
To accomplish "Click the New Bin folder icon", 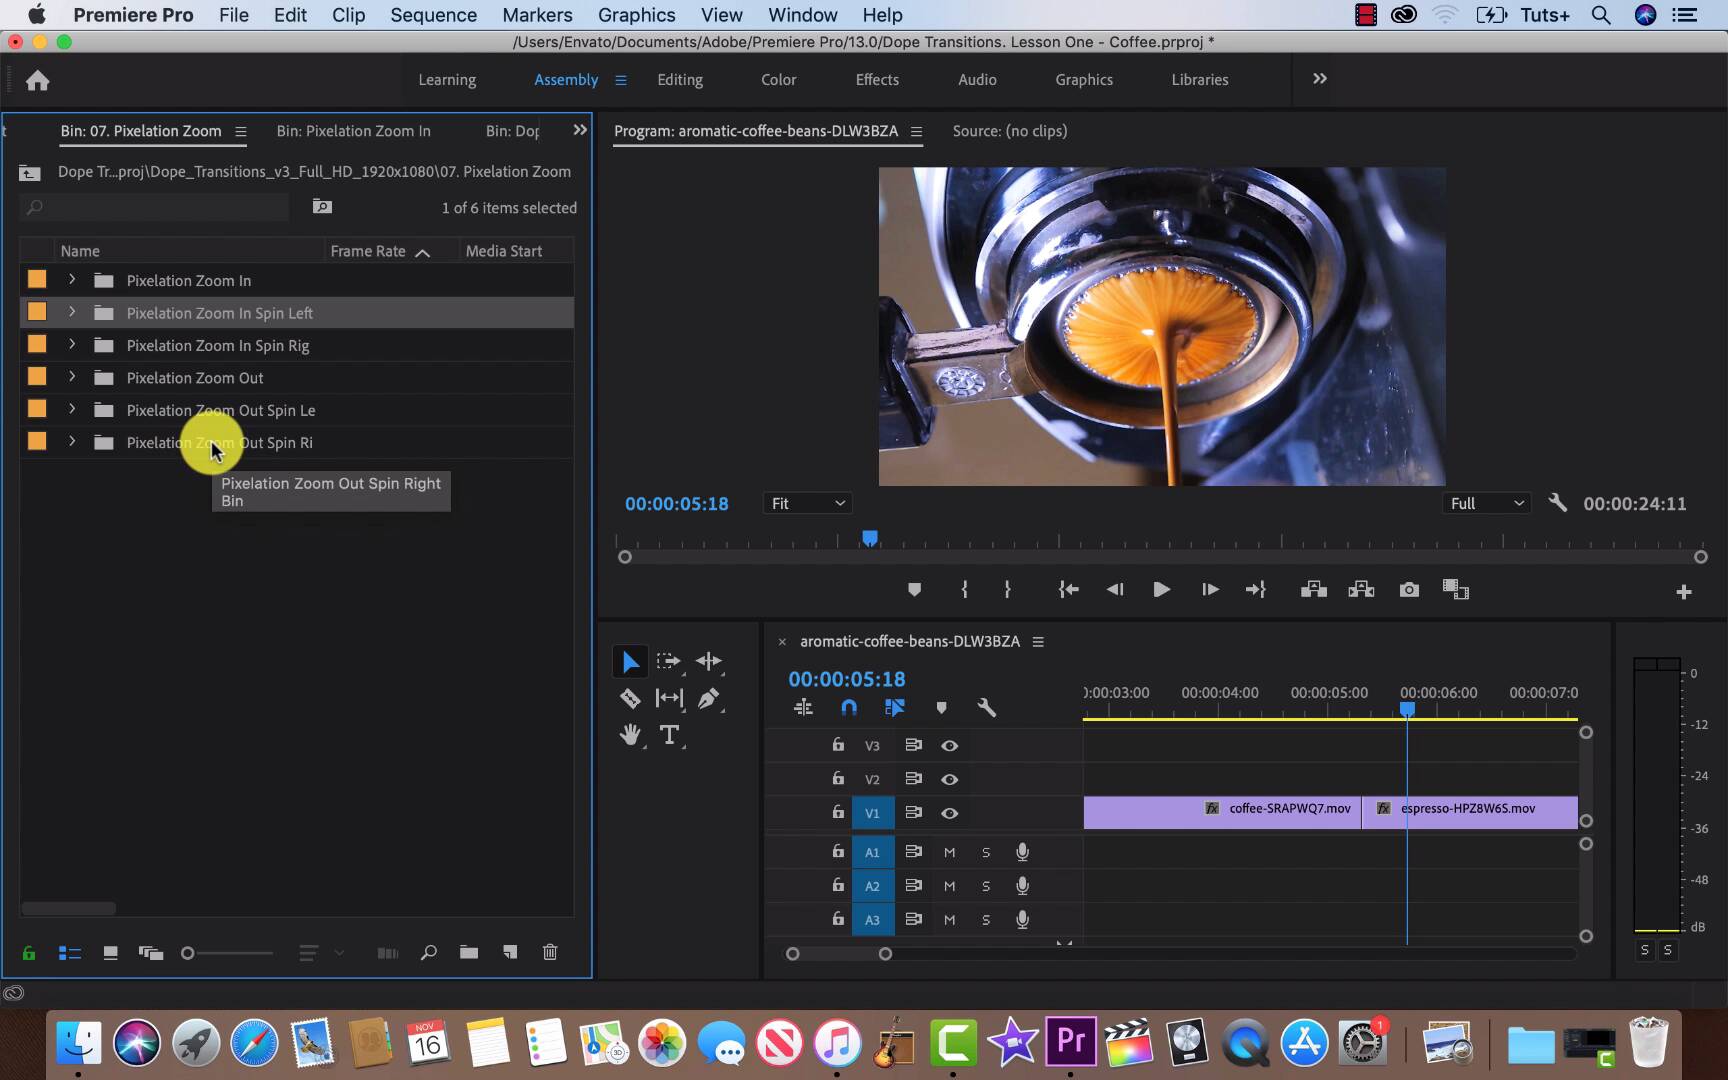I will (469, 952).
